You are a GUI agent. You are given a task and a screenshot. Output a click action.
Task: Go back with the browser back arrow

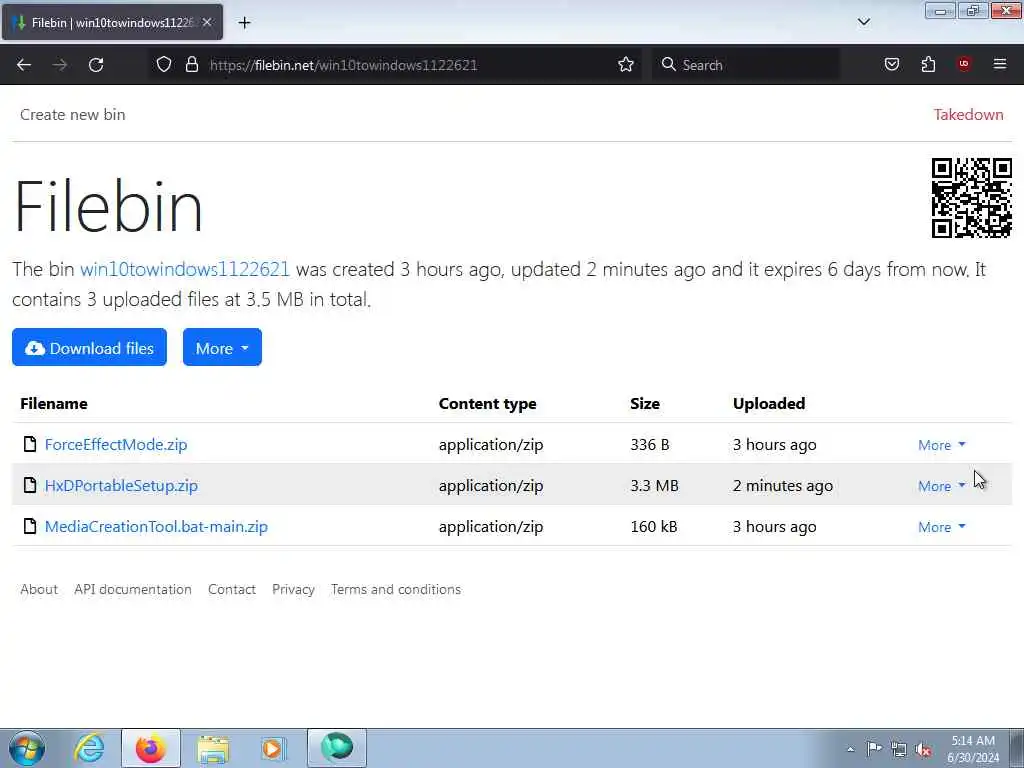pyautogui.click(x=24, y=65)
